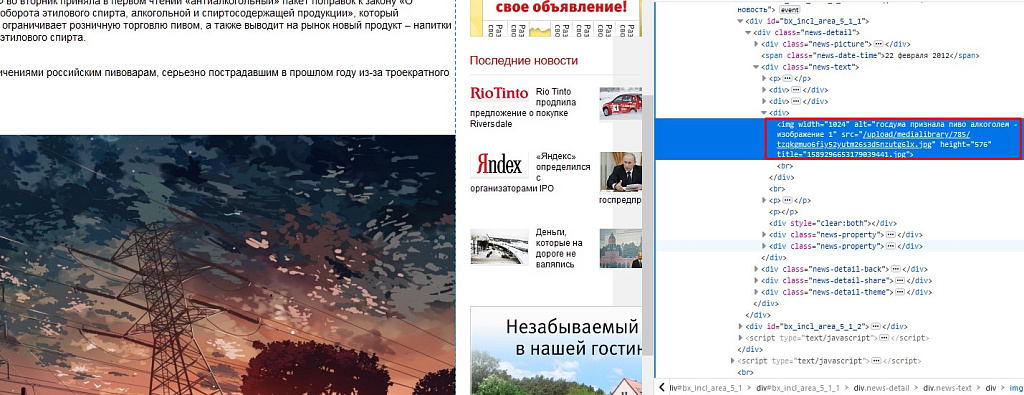Collapse the news-detail div node
1024x395 pixels.
coord(748,32)
